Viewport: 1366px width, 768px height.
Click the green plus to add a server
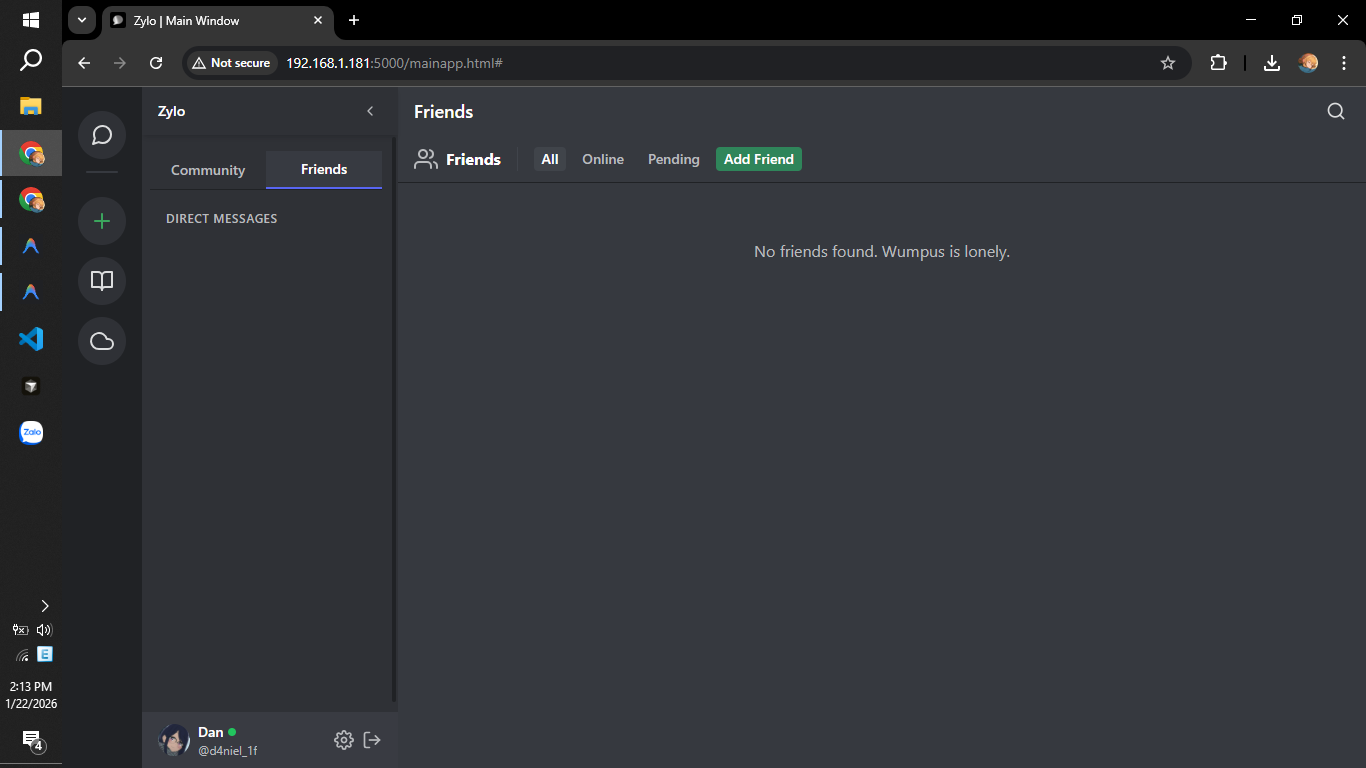click(101, 221)
